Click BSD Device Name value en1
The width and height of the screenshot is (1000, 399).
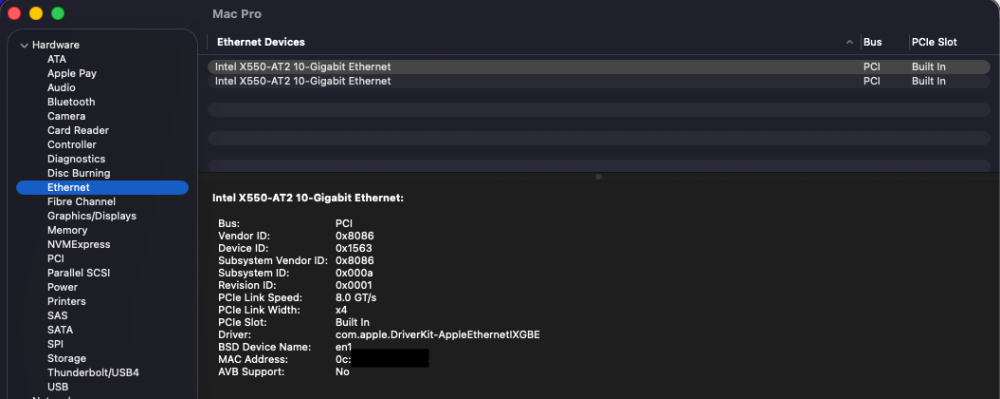click(344, 347)
